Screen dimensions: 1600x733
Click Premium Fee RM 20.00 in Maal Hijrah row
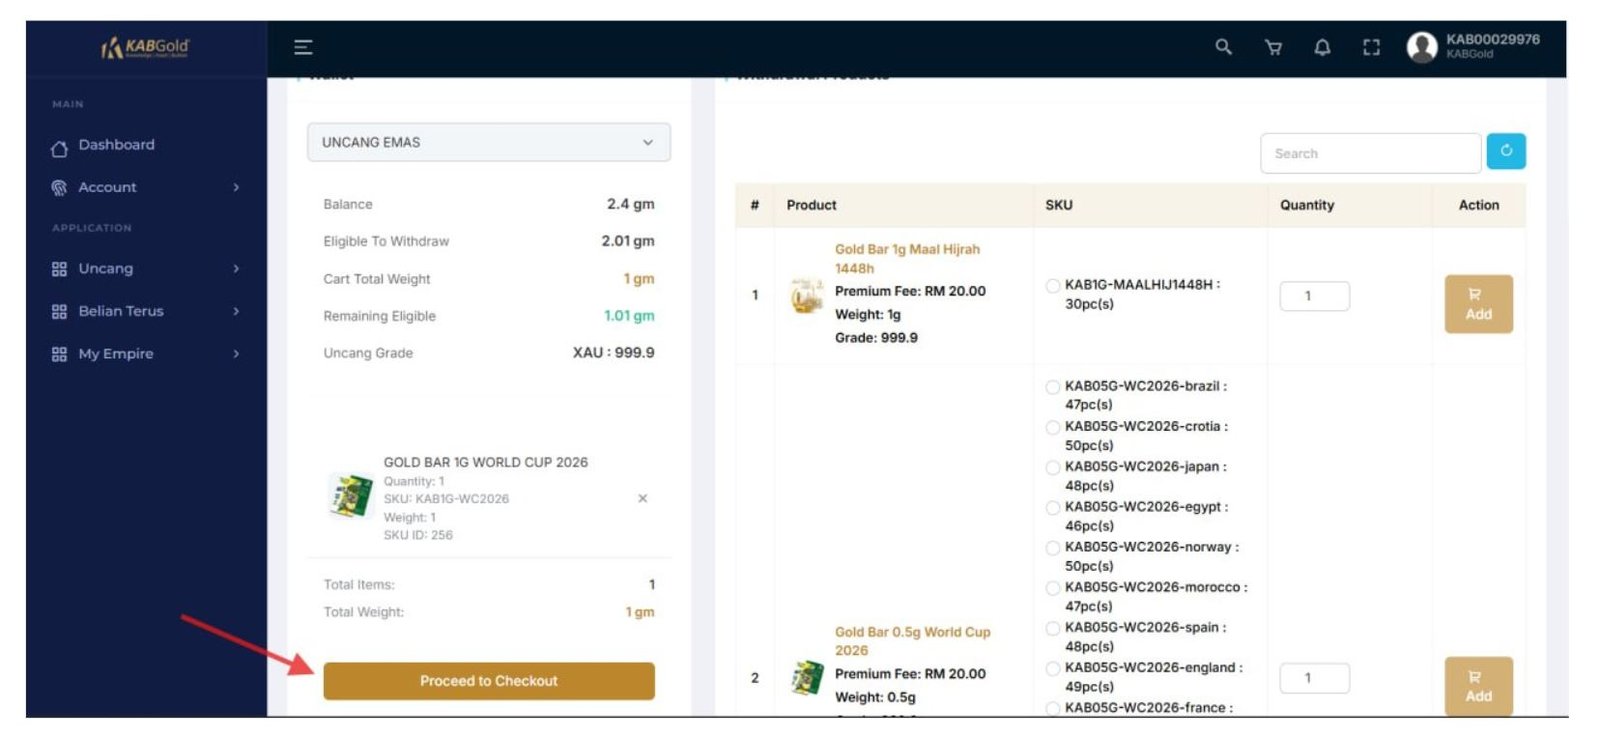tap(910, 291)
